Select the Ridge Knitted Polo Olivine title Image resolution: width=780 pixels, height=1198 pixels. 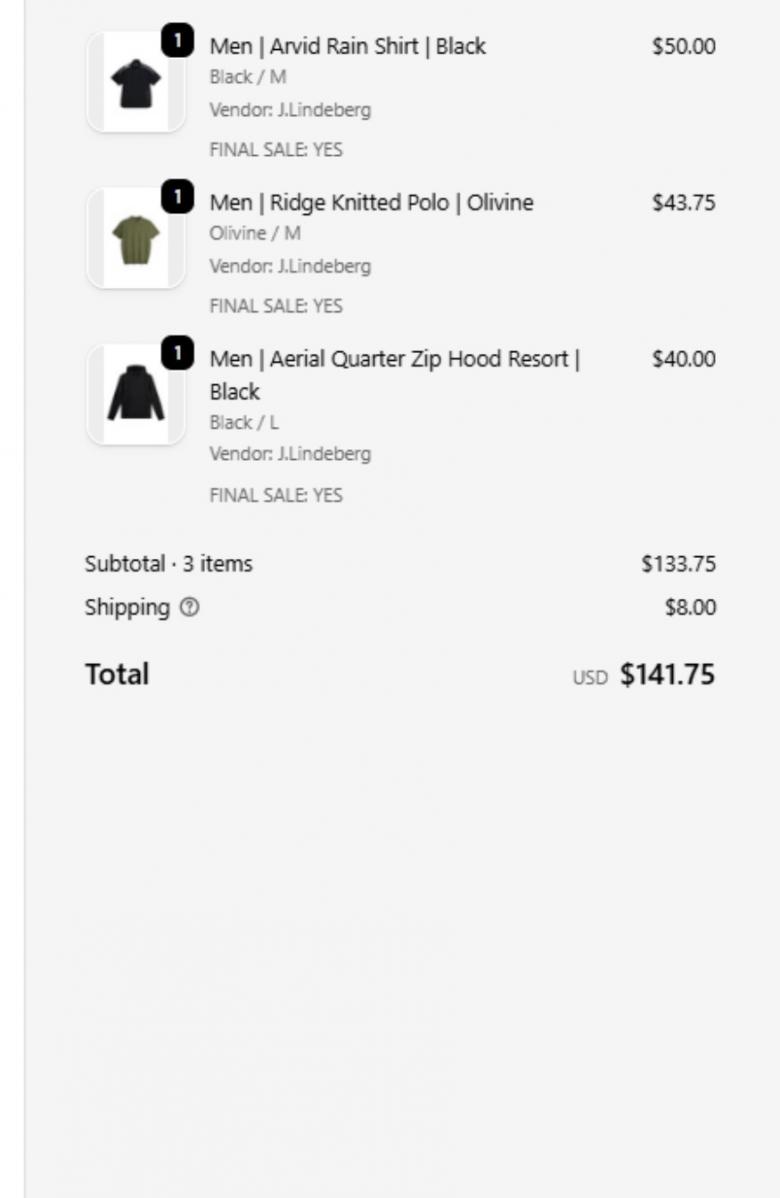pyautogui.click(x=371, y=202)
